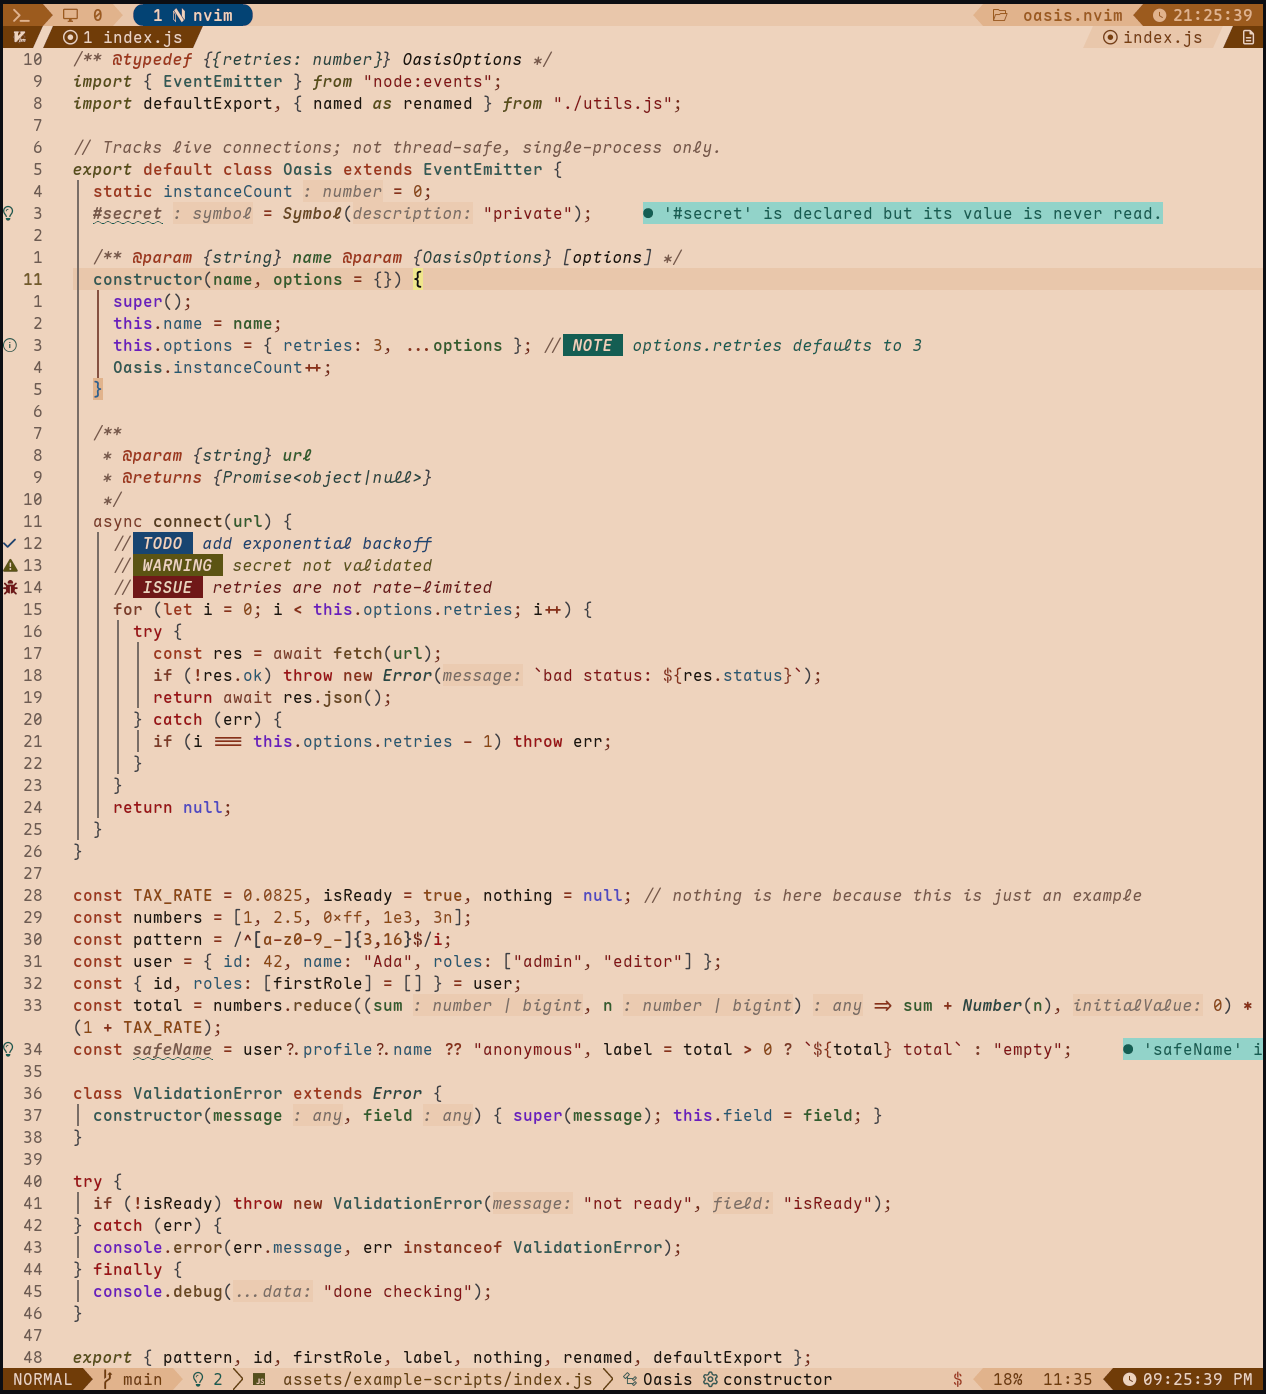
Task: Click 'Oasis.instanceCount++' statement
Action: tap(222, 367)
